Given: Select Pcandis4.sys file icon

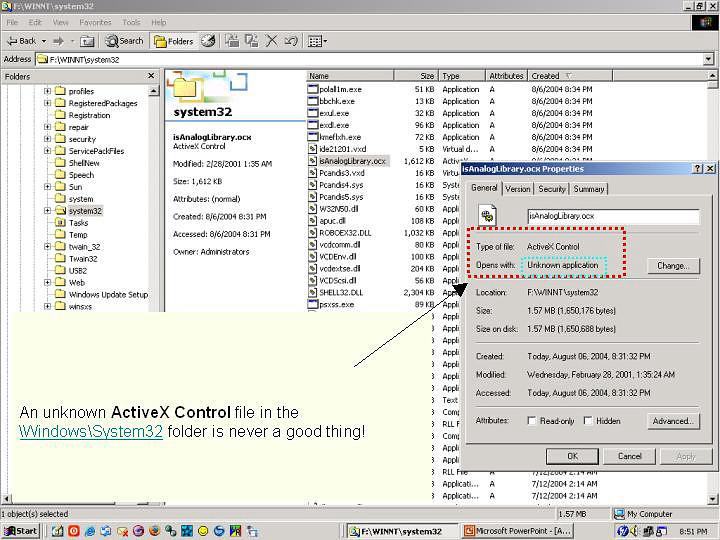Looking at the screenshot, I should (x=313, y=185).
